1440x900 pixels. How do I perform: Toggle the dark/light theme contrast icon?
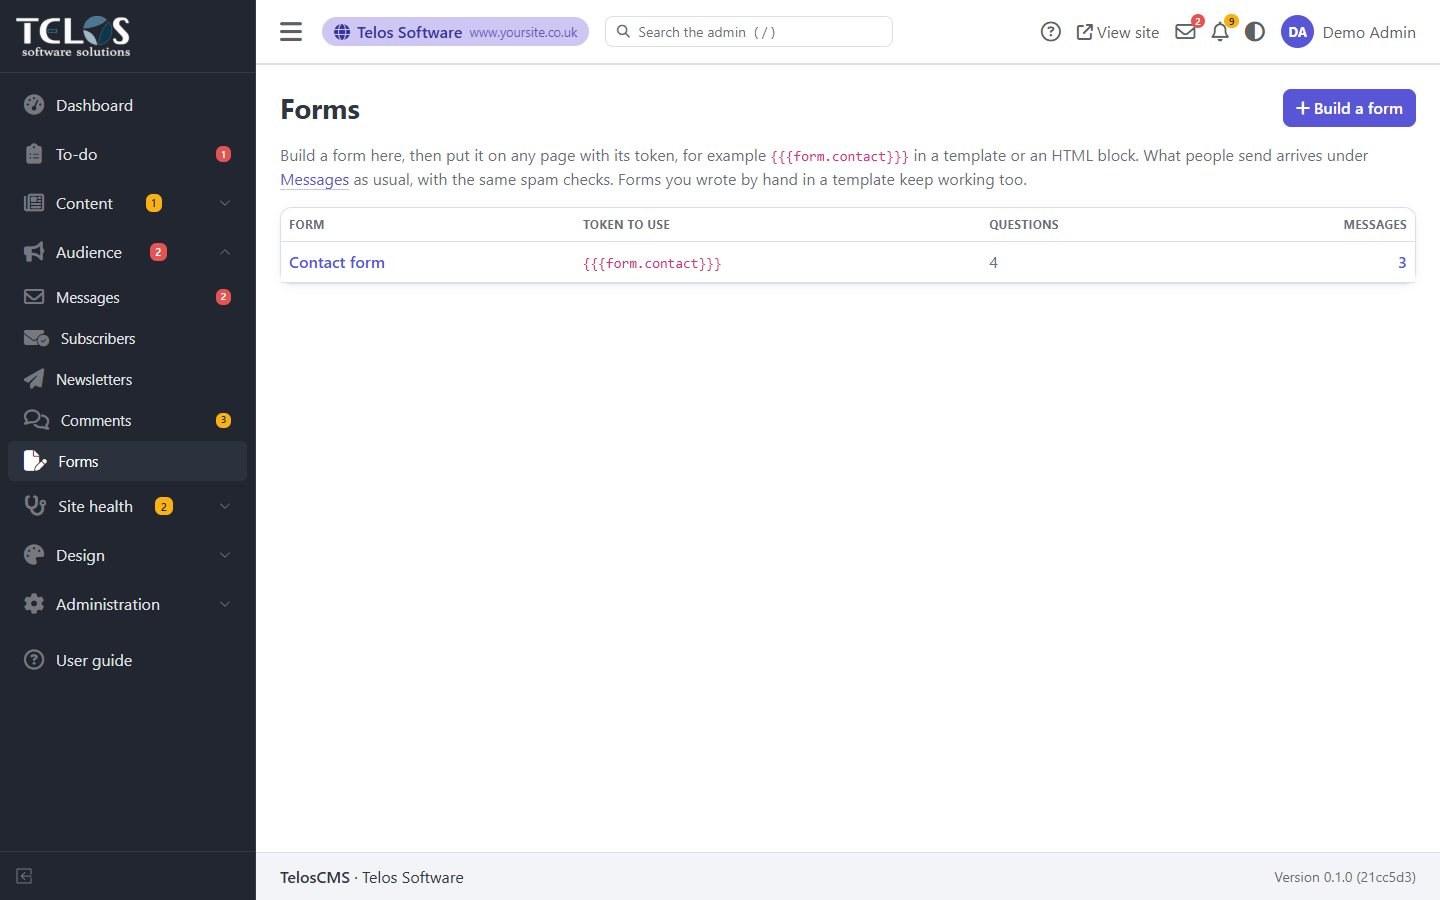click(x=1255, y=32)
